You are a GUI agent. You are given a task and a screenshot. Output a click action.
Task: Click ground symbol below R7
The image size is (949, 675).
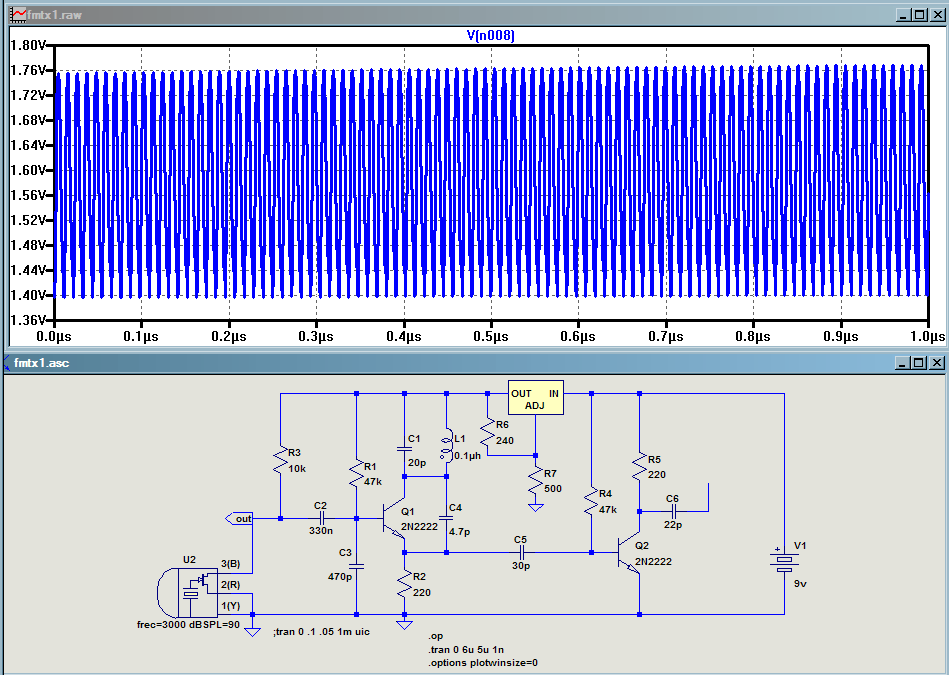(535, 507)
